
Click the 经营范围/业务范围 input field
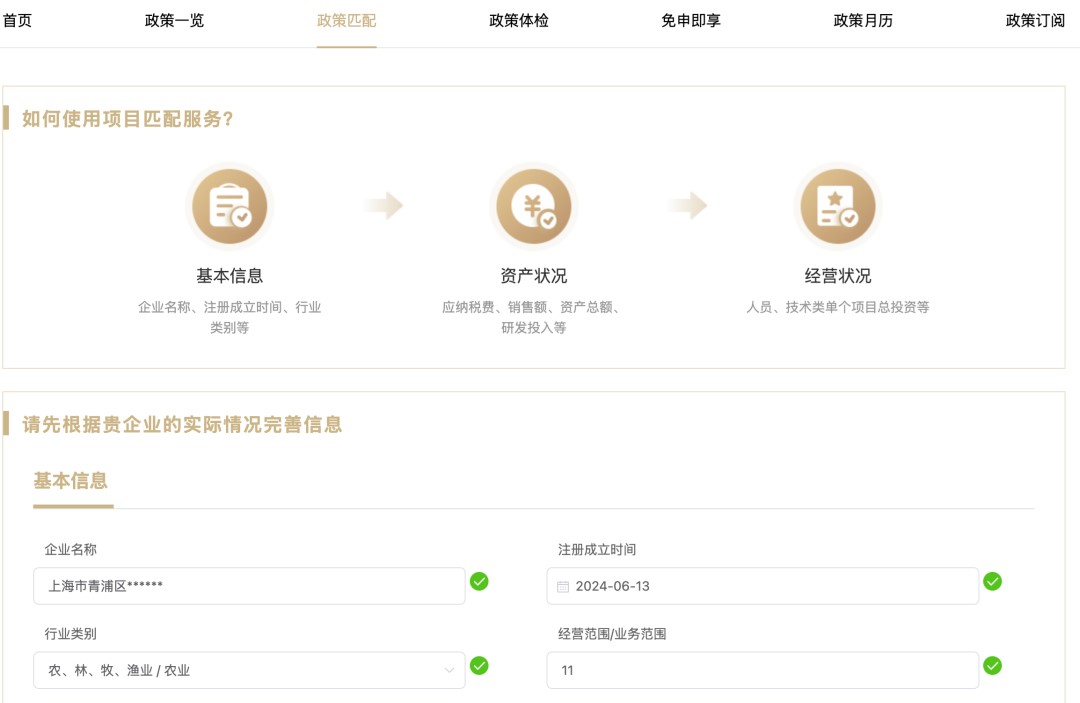(x=762, y=670)
